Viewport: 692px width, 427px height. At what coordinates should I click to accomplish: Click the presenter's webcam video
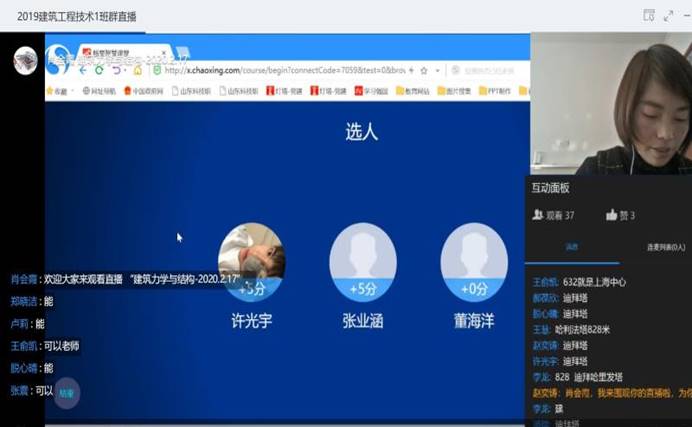click(610, 105)
